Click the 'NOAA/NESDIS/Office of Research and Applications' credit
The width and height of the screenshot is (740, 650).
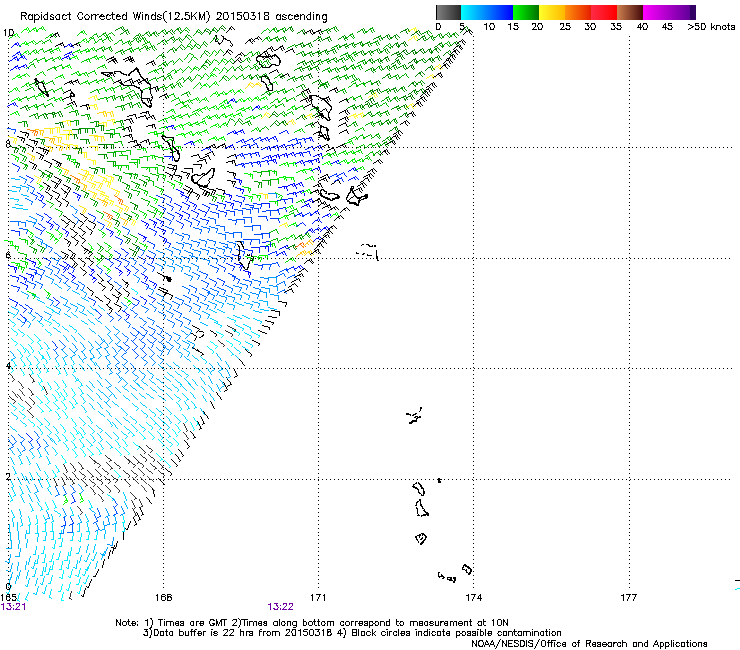point(589,644)
